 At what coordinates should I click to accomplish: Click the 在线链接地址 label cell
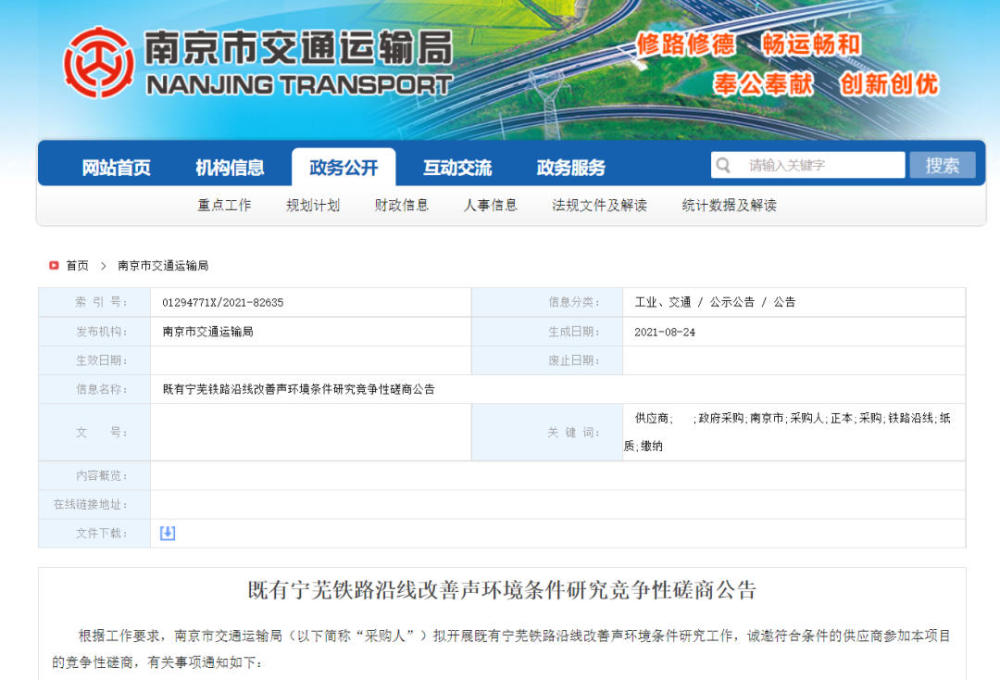pos(94,505)
